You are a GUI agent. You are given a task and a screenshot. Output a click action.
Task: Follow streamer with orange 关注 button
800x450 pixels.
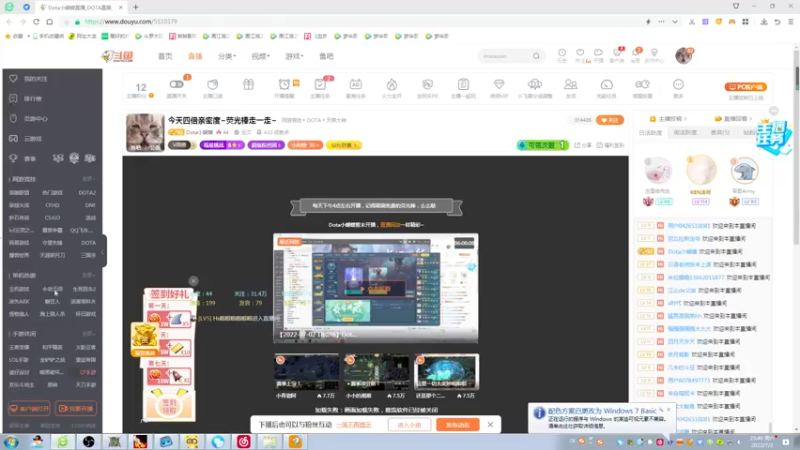coord(610,120)
